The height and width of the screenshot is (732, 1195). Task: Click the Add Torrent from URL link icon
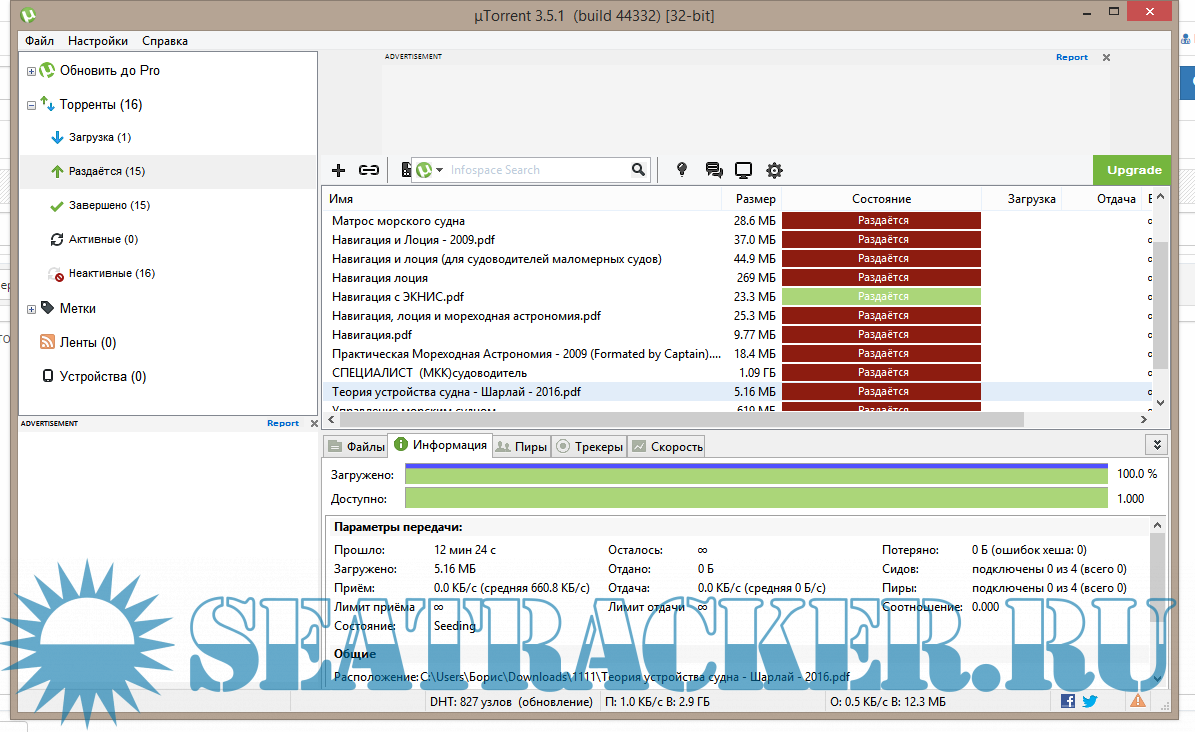369,170
